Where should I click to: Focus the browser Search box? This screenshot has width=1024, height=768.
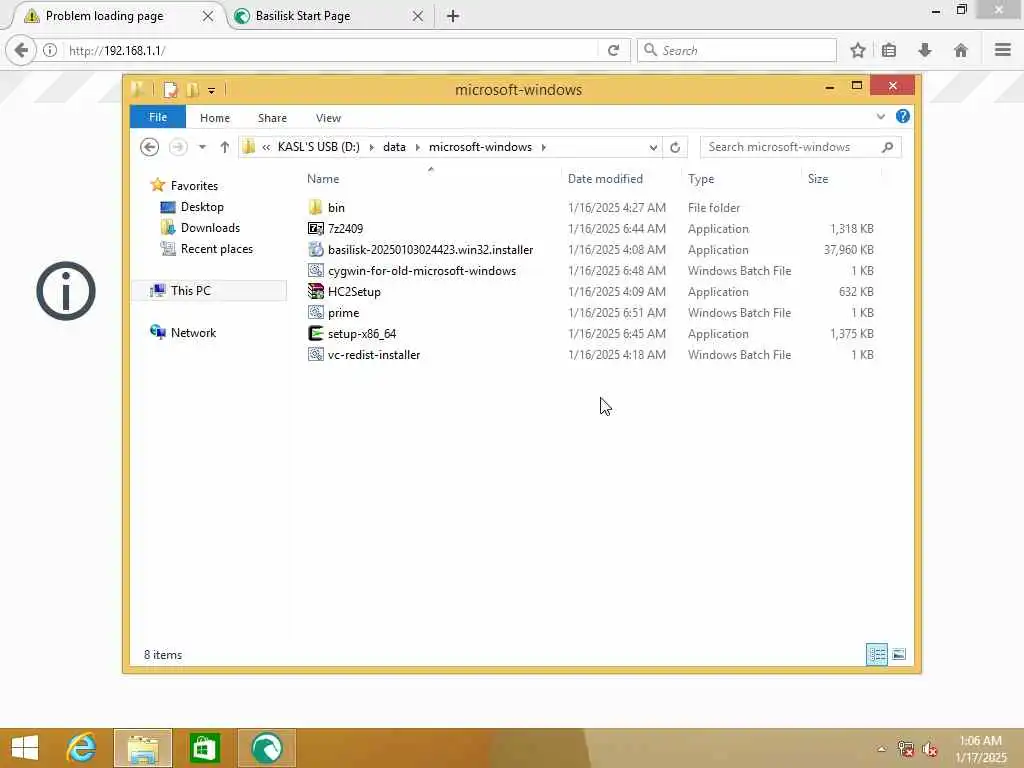click(737, 50)
